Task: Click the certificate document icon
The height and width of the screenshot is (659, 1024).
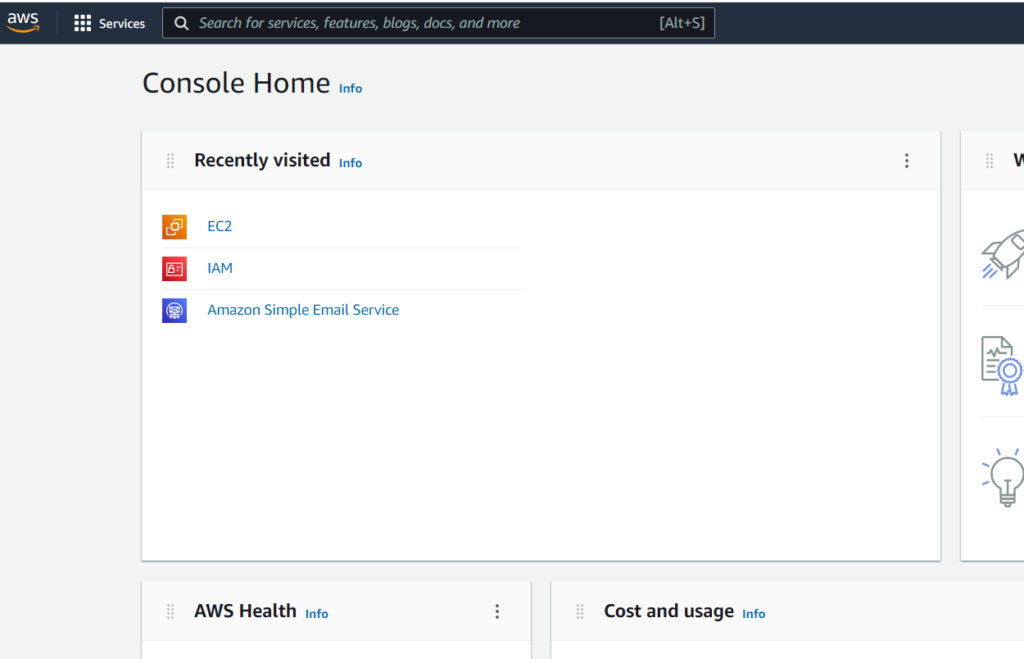Action: point(1002,366)
